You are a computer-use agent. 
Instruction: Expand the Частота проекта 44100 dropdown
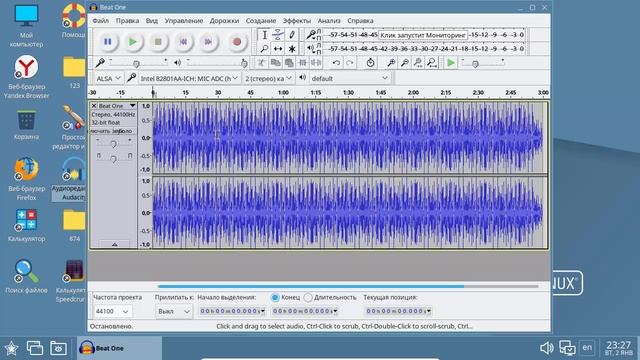click(112, 311)
